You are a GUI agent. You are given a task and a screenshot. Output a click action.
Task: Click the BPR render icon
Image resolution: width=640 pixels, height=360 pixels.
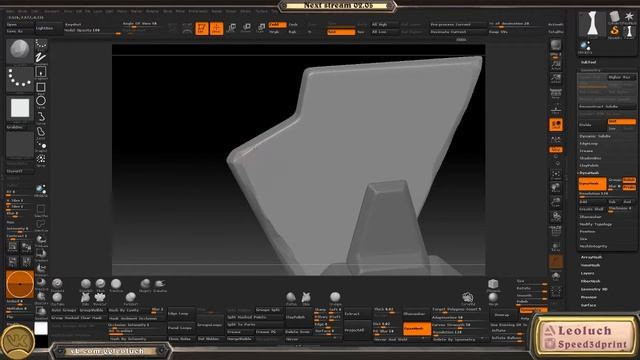[556, 45]
